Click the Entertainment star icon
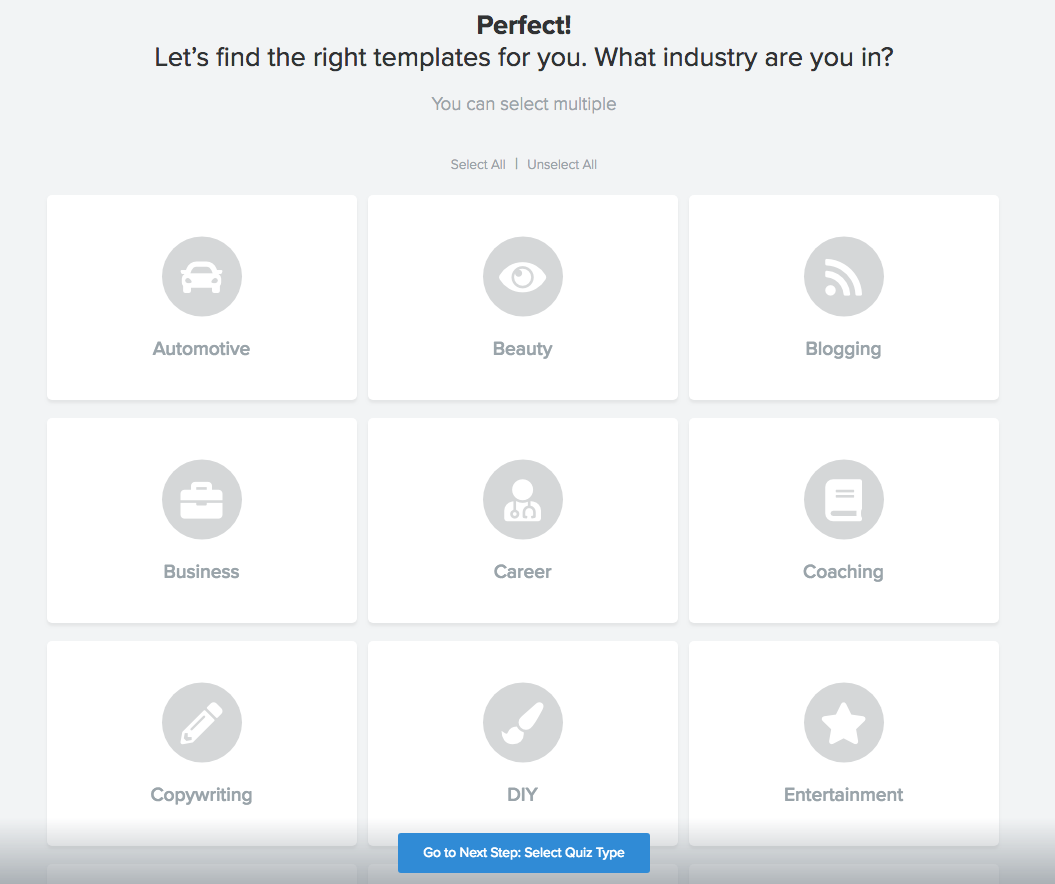Image resolution: width=1055 pixels, height=884 pixels. 844,723
